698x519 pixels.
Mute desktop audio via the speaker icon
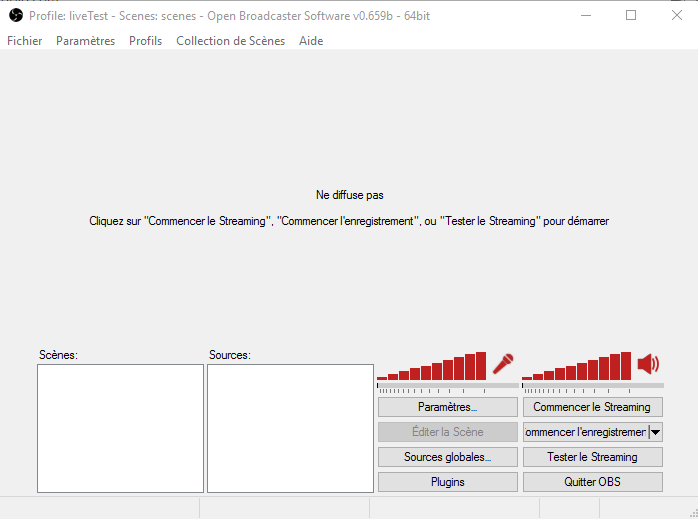point(649,364)
